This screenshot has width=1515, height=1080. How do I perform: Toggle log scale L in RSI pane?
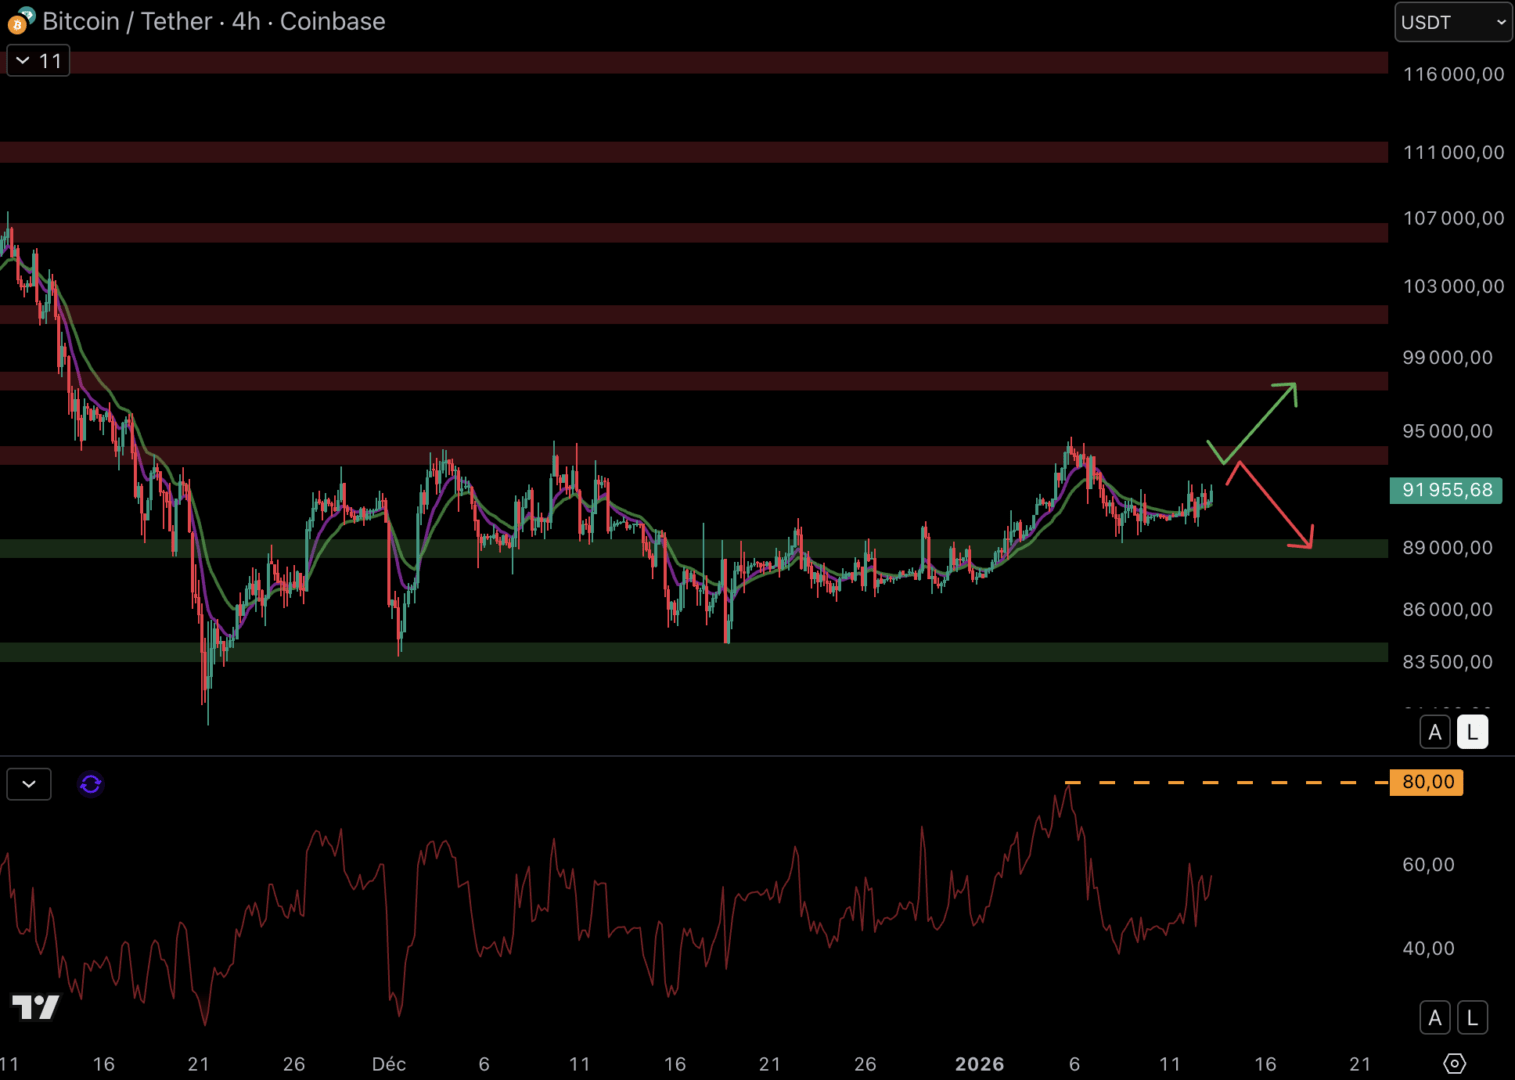(x=1472, y=1018)
